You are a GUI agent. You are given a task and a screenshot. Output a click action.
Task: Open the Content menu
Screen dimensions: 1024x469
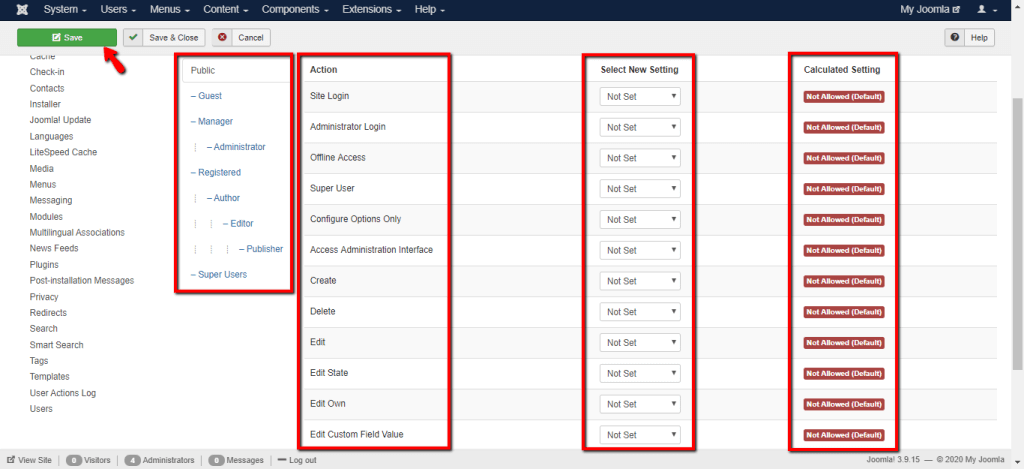tap(225, 10)
